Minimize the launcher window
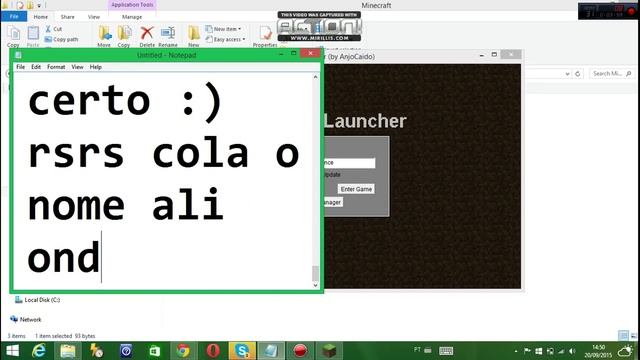 pos(482,55)
